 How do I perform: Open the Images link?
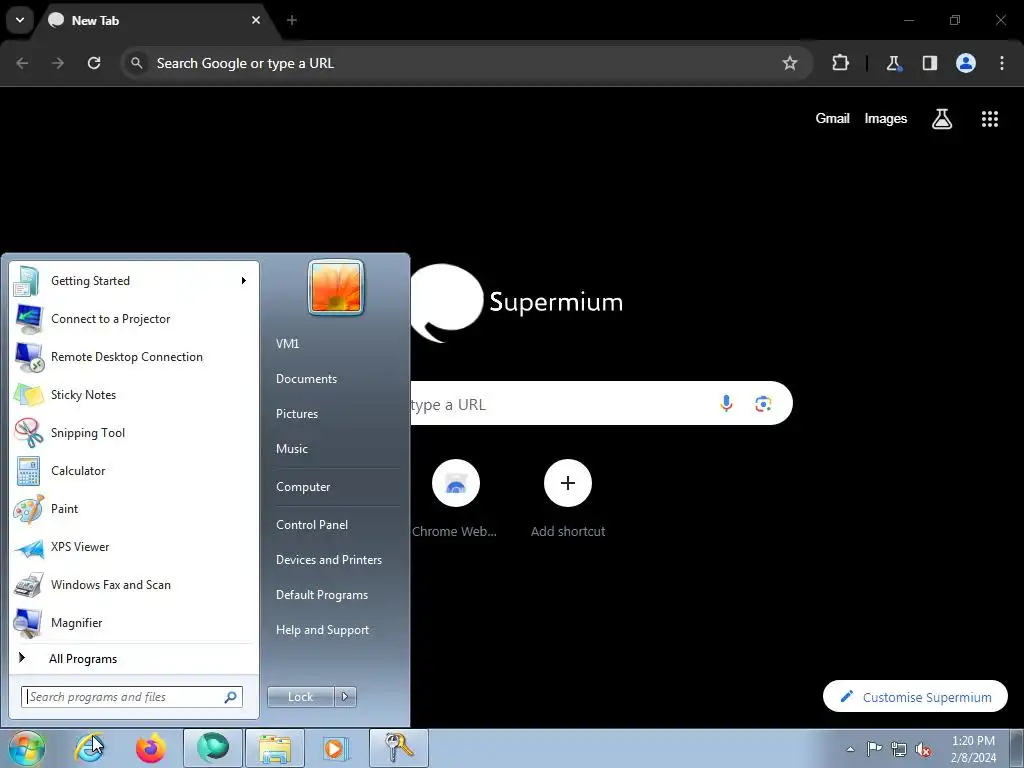point(886,118)
